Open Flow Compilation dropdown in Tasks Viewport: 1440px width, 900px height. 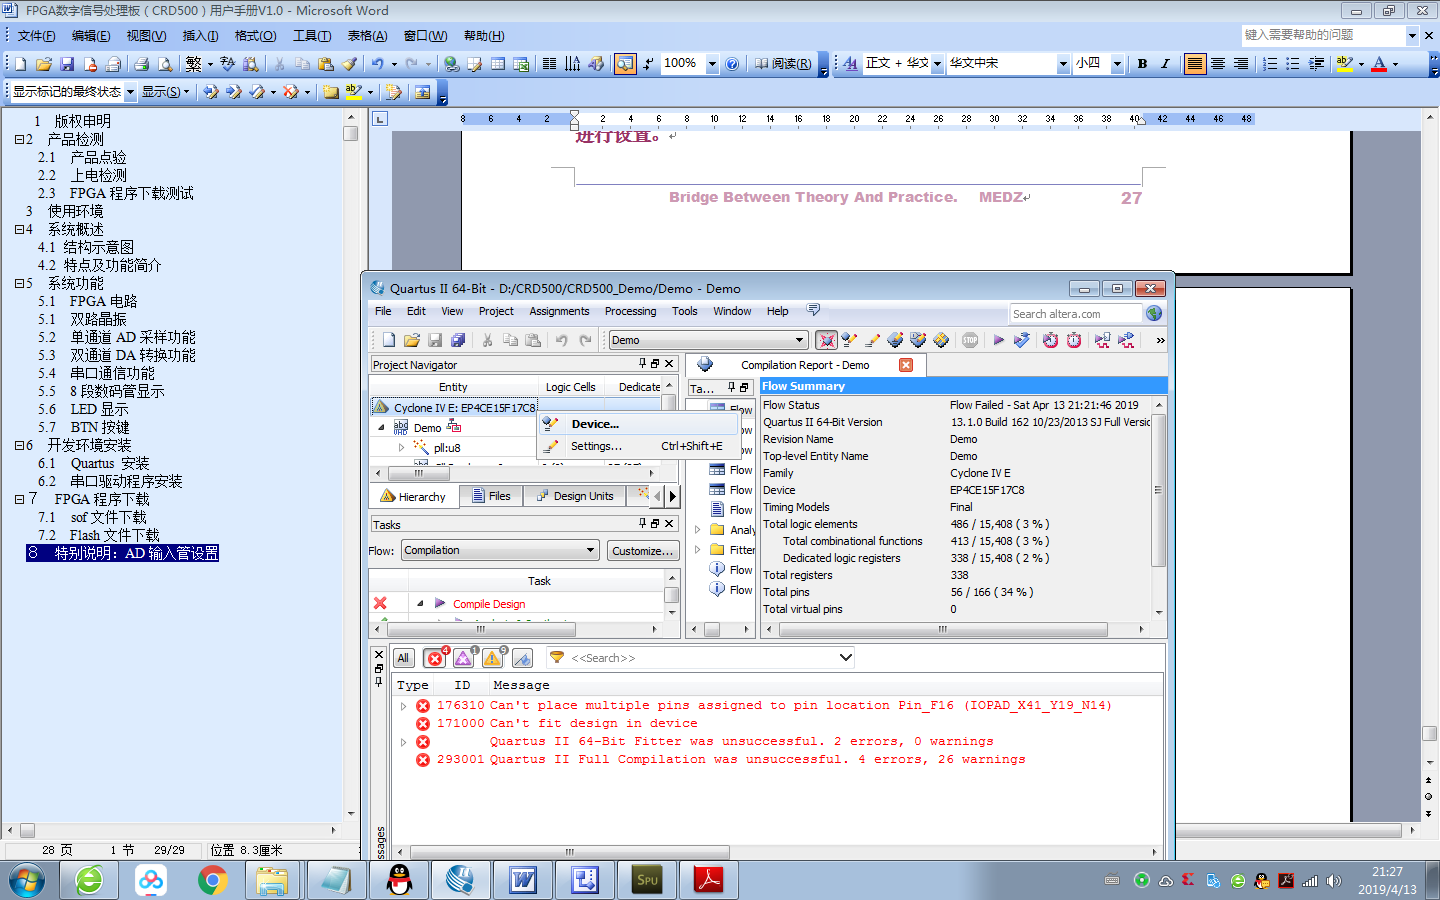pos(500,550)
